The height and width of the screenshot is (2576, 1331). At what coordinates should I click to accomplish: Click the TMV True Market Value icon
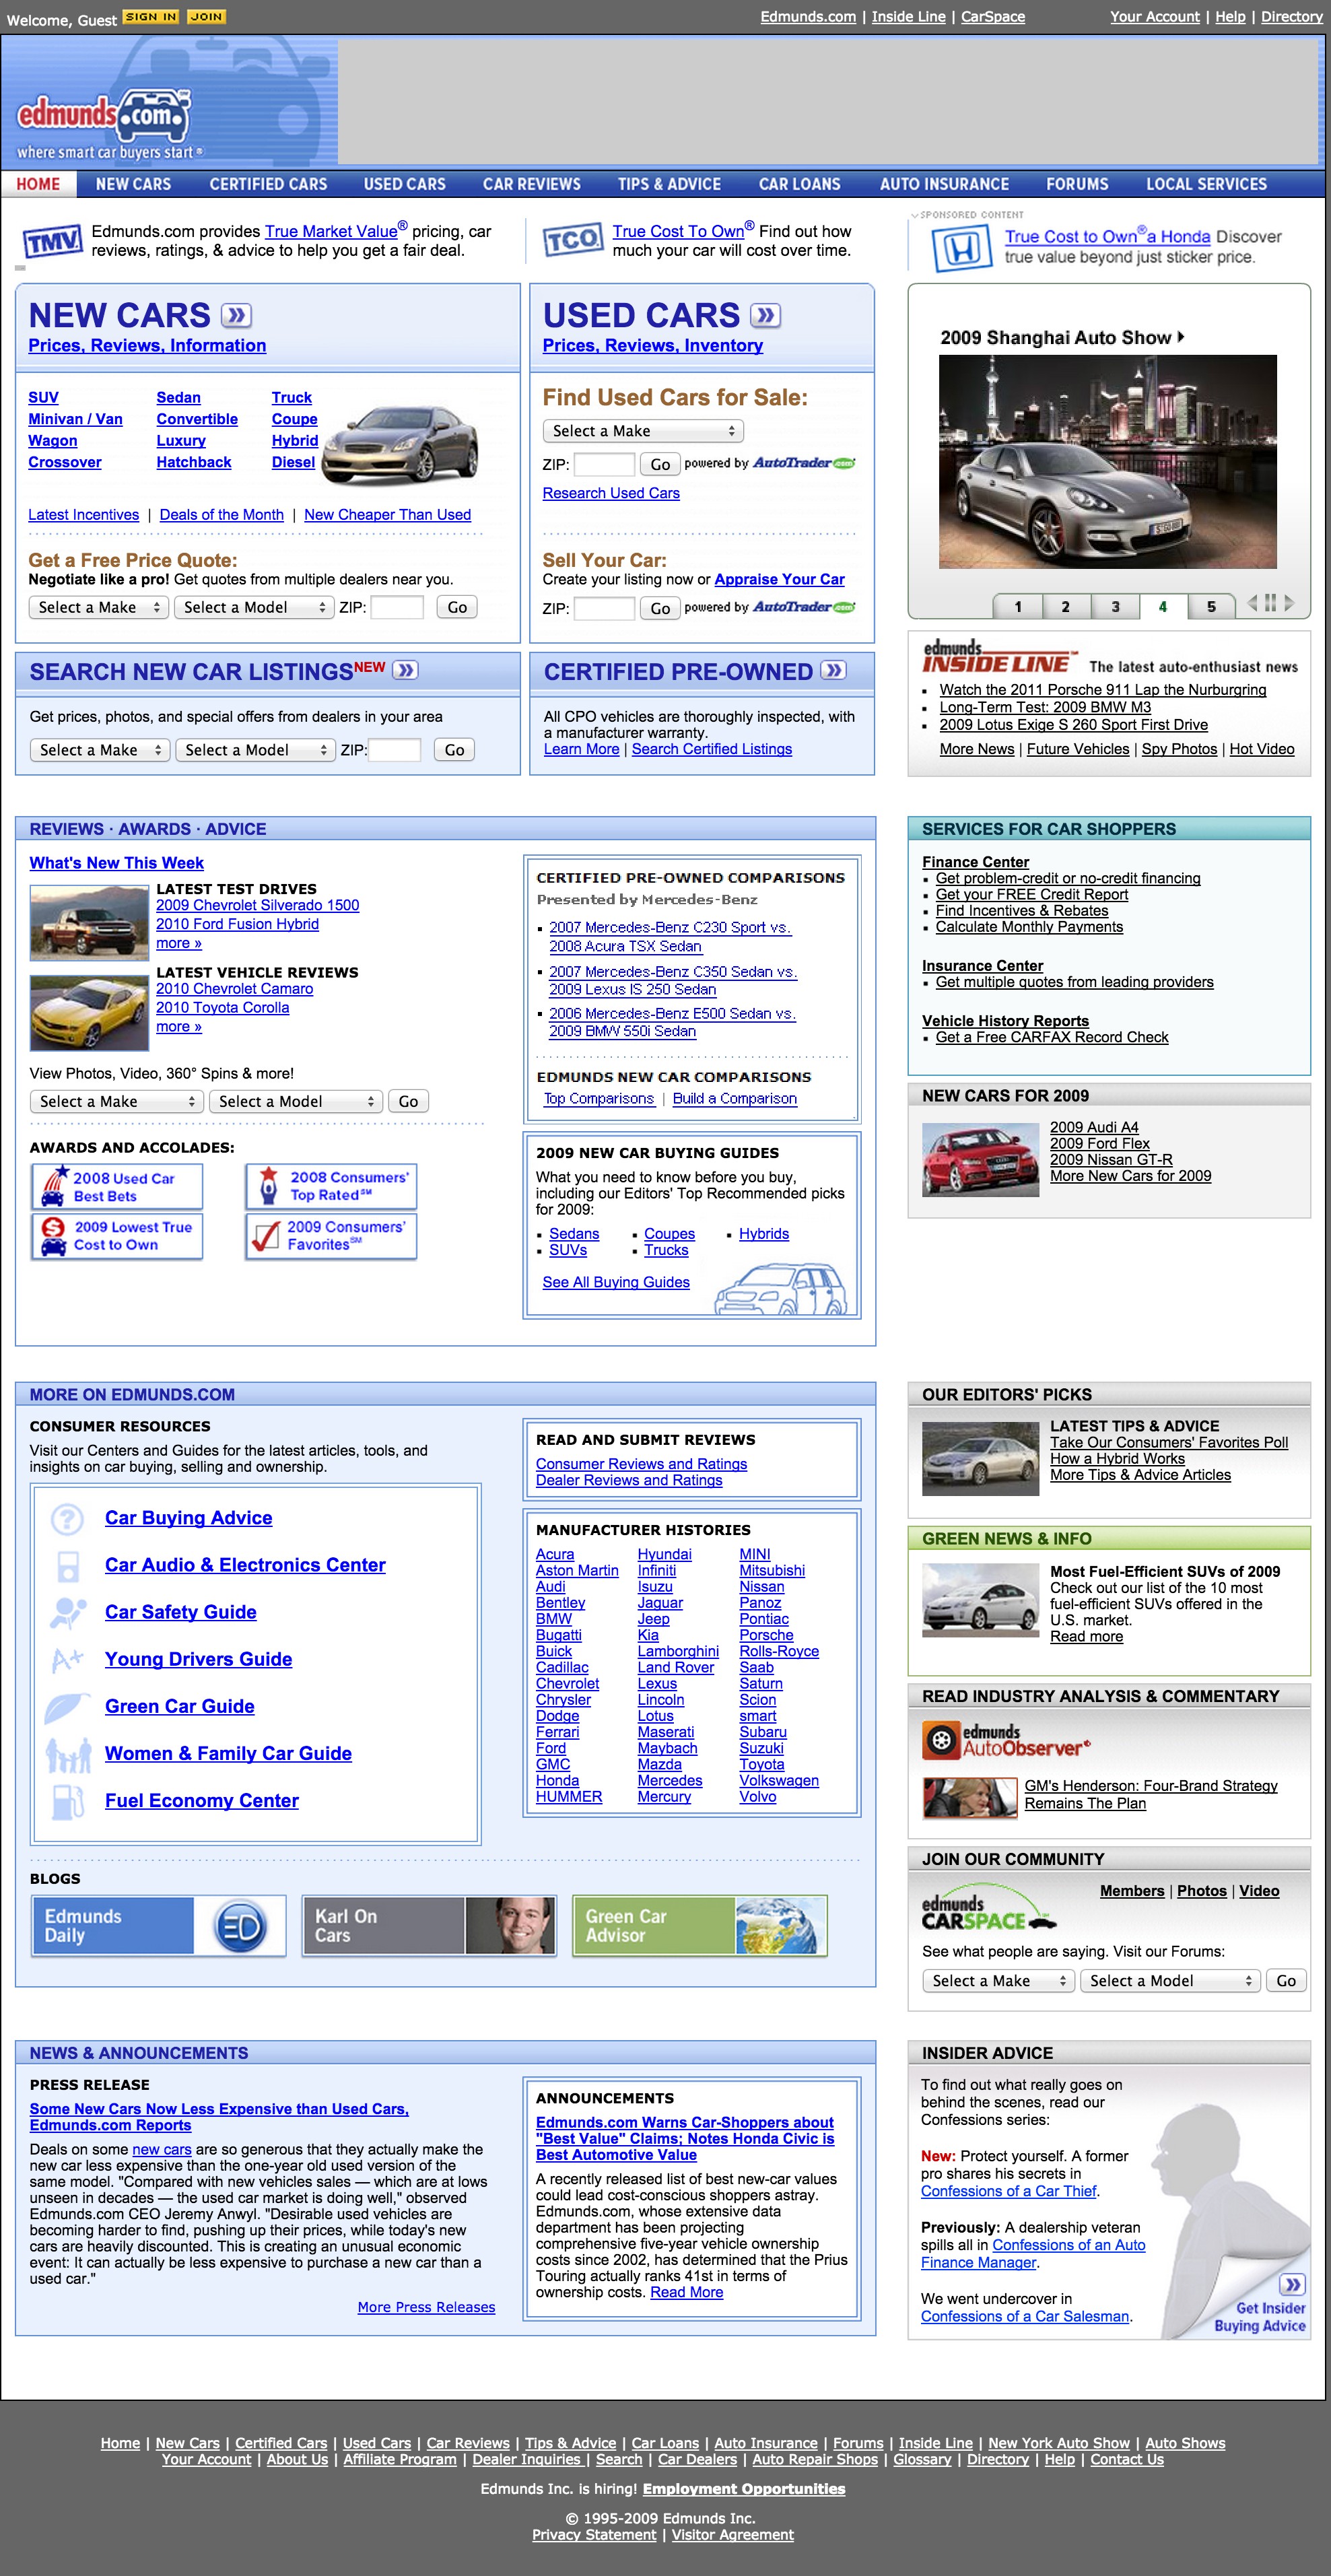point(53,241)
